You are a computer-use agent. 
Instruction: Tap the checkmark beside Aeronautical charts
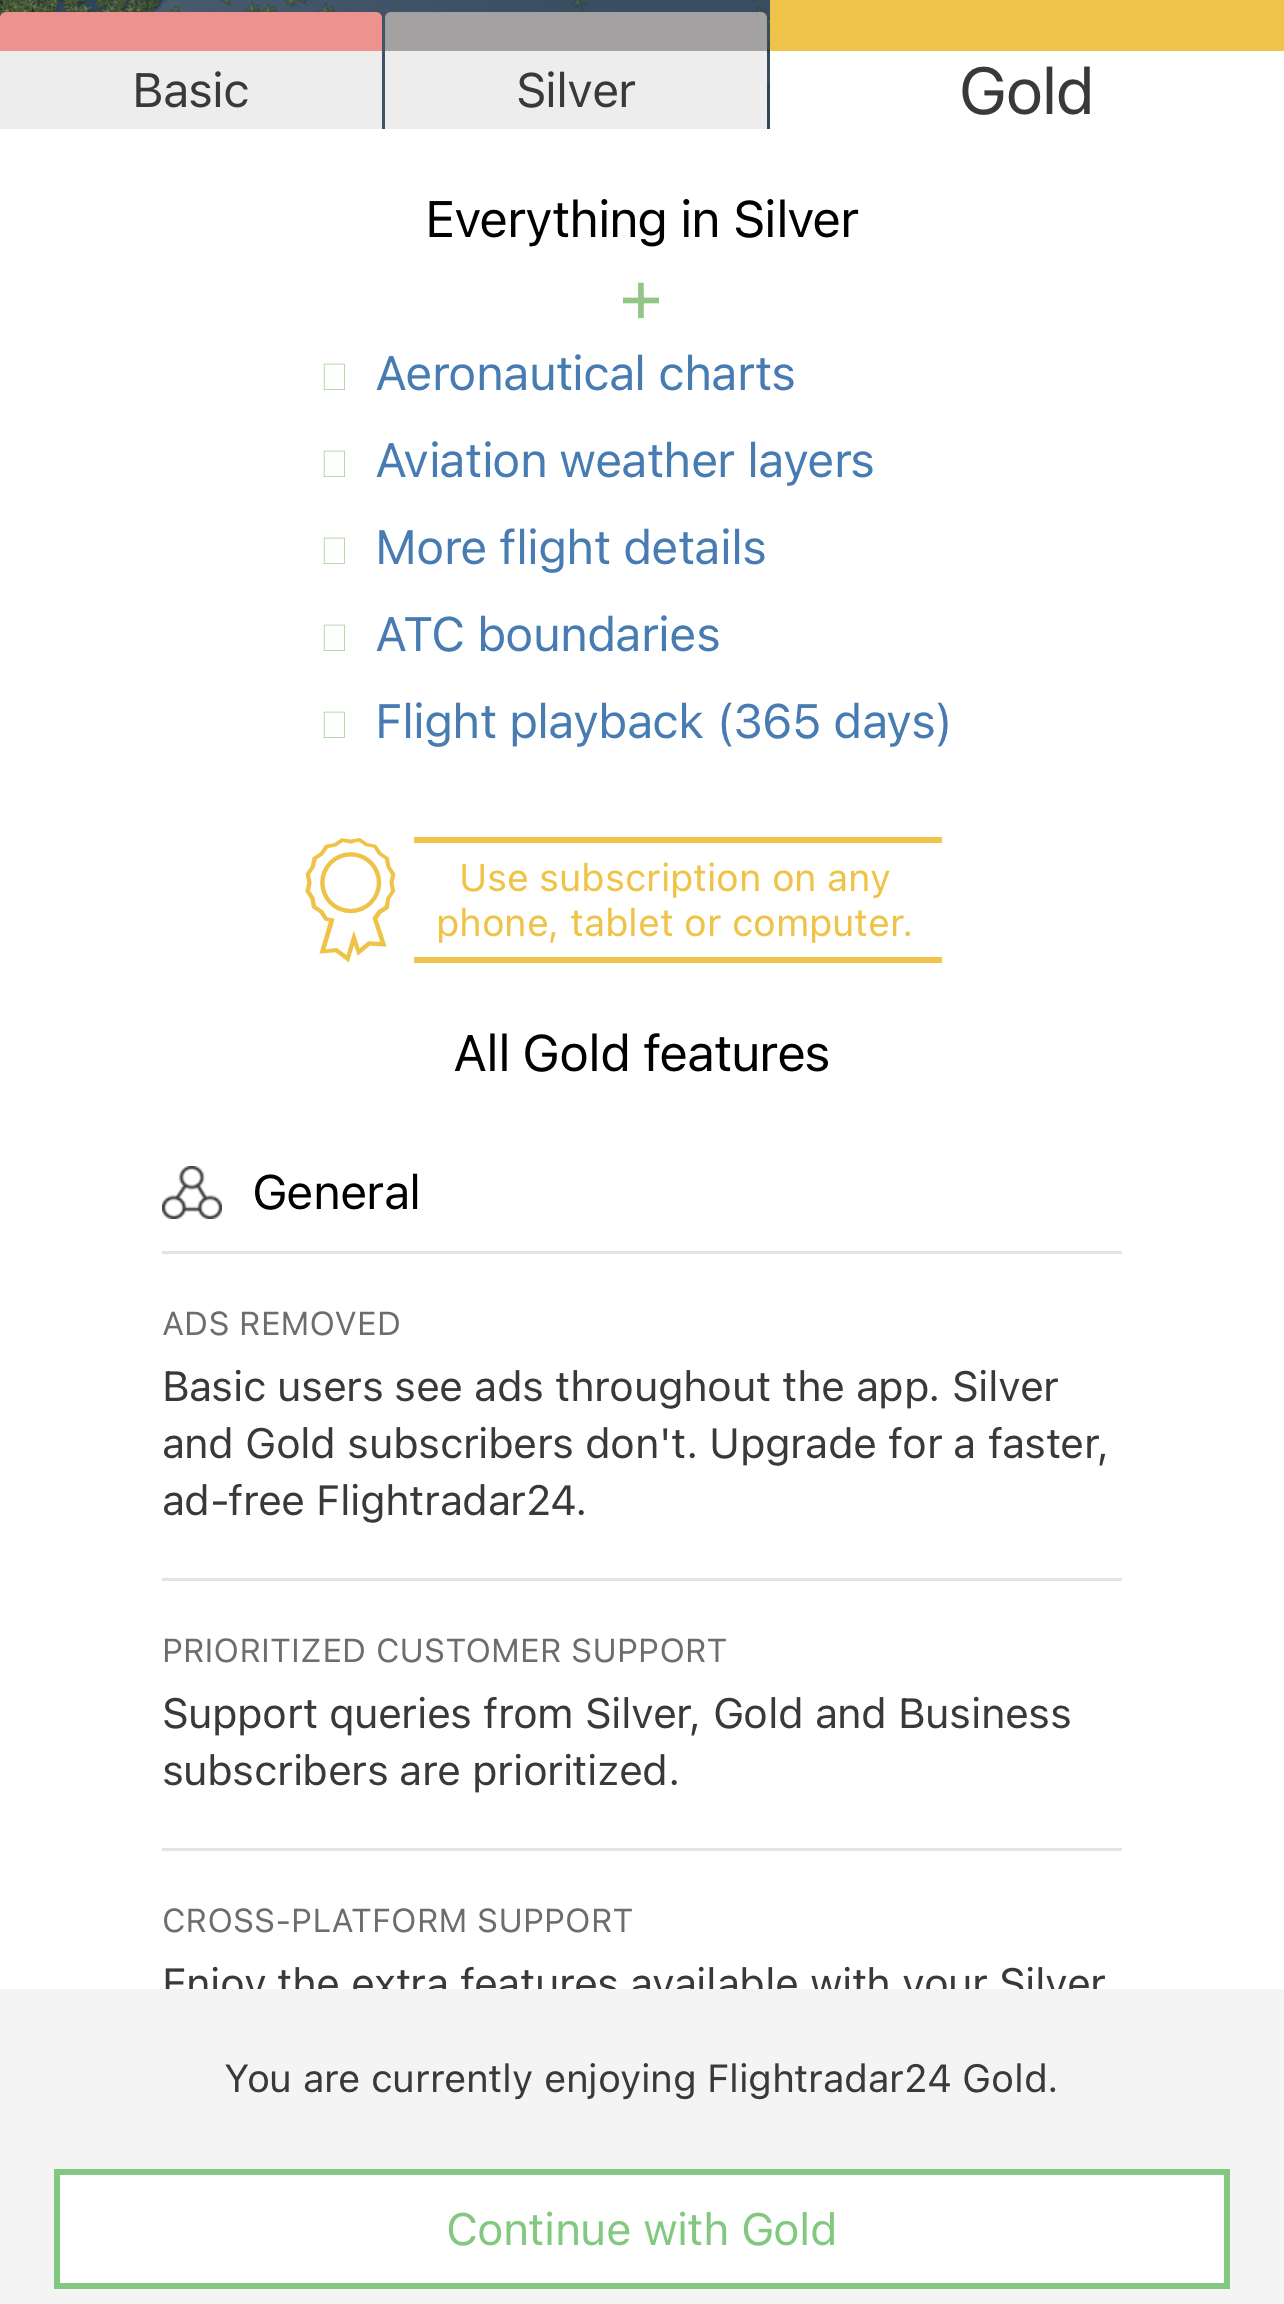point(335,377)
